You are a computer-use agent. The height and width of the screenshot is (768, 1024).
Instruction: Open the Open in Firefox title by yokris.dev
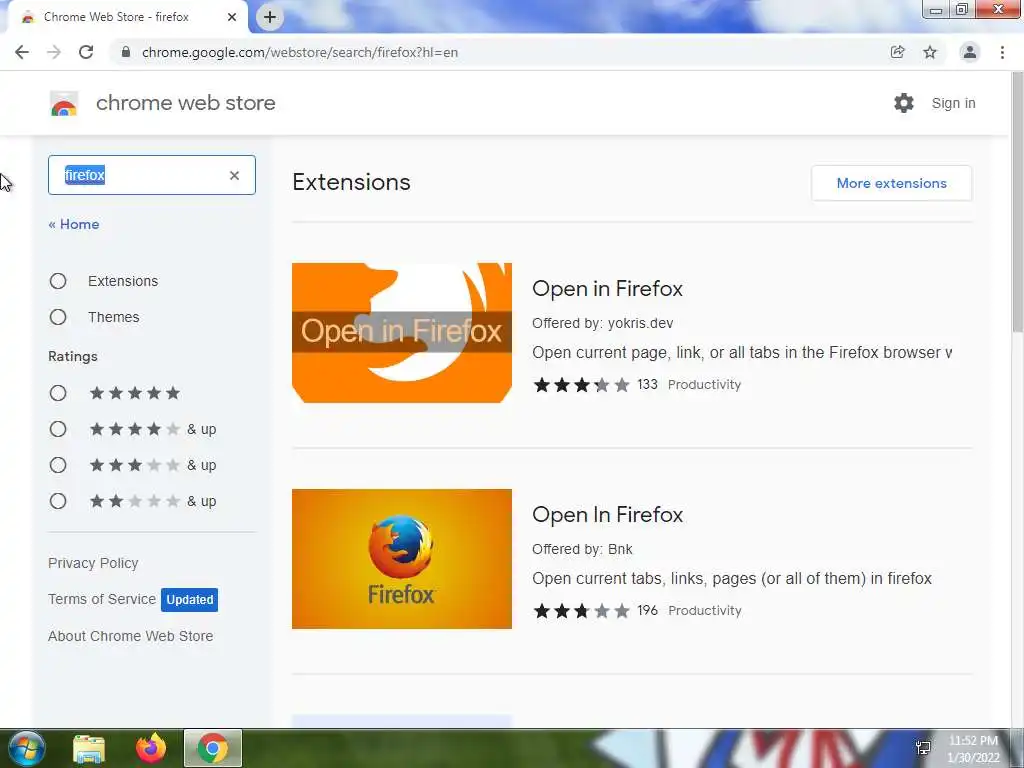(x=607, y=289)
